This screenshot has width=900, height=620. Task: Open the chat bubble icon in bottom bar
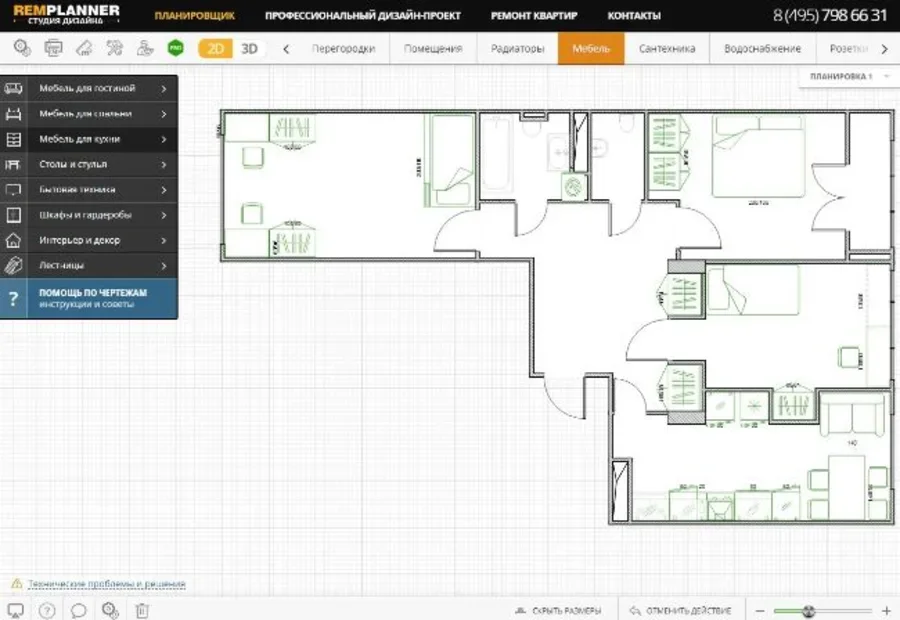[78, 610]
